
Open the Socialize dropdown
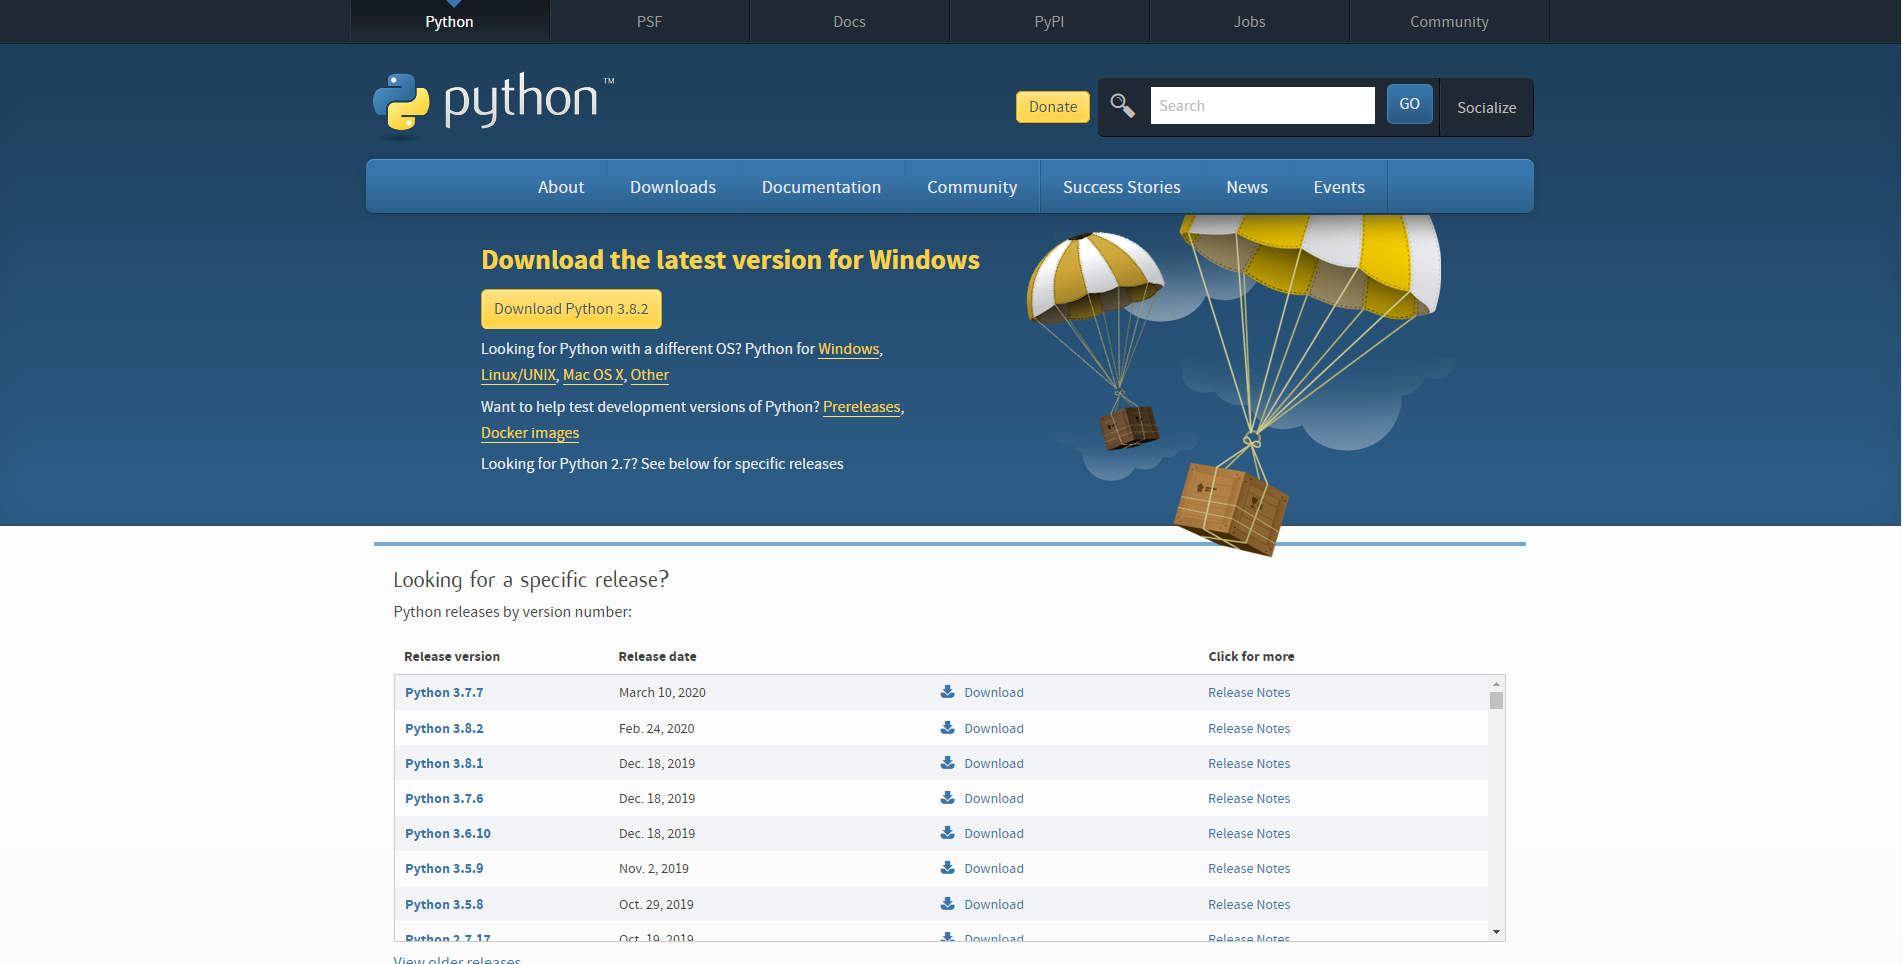1487,107
